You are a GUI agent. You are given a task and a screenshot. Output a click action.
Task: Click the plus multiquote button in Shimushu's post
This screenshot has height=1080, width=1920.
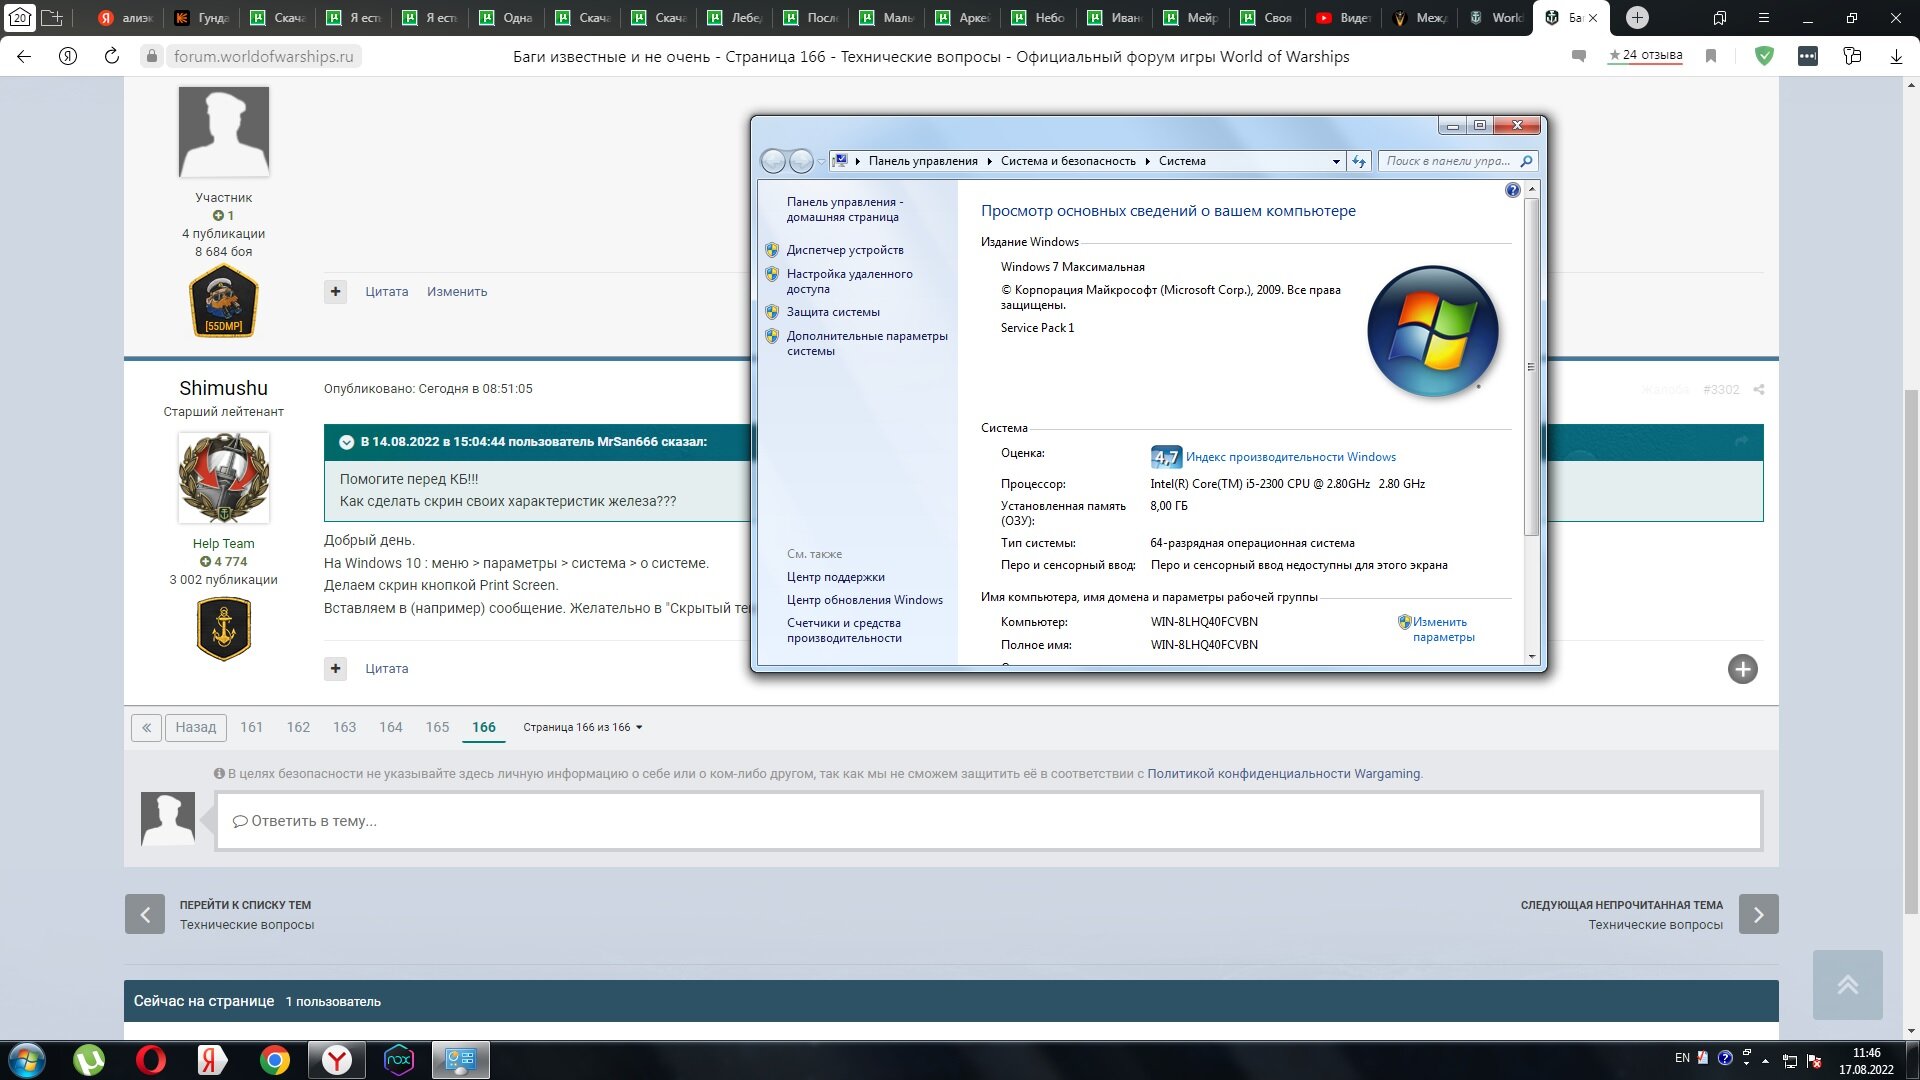(x=336, y=669)
